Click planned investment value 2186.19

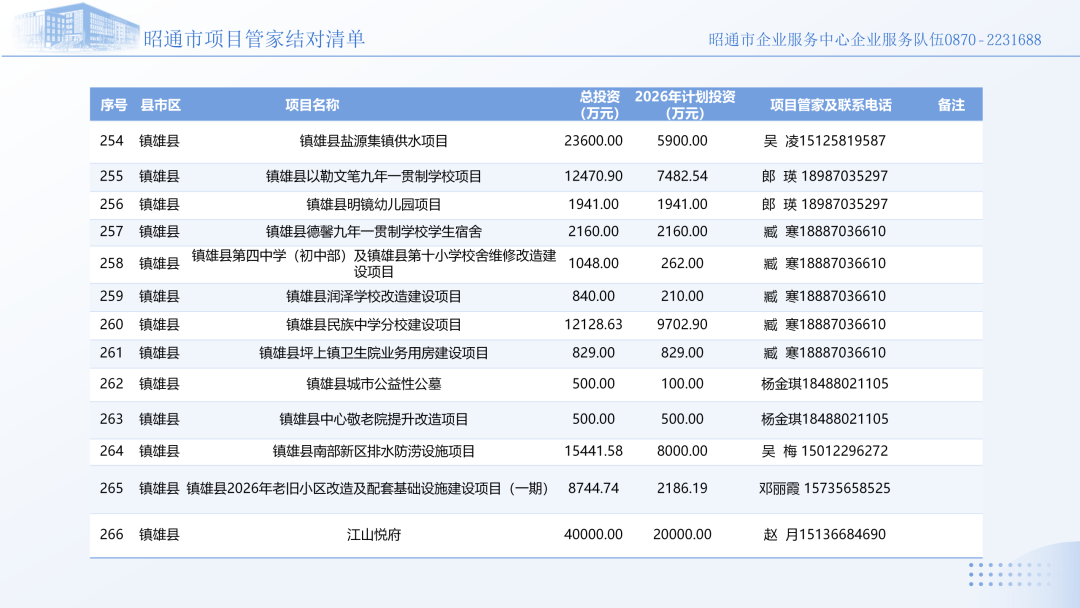682,488
